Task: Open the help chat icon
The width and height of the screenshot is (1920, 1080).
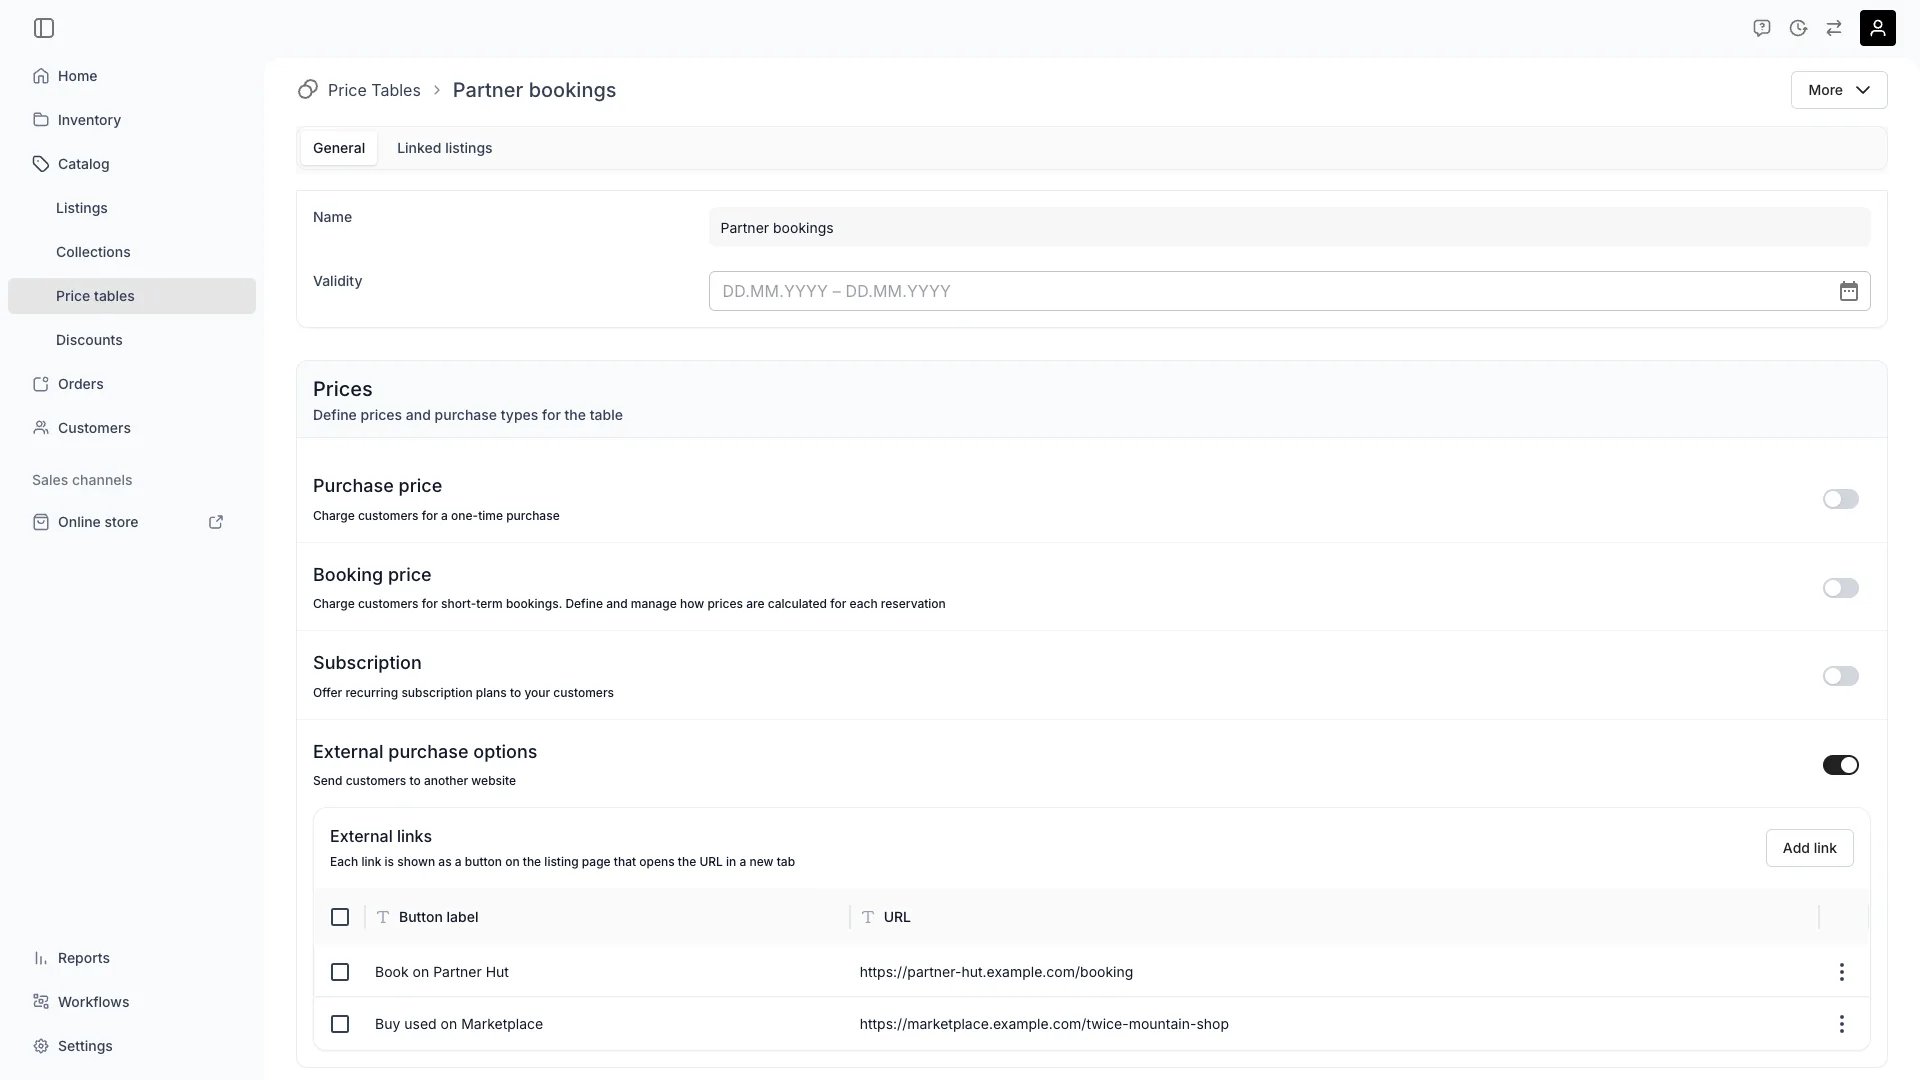Action: [x=1762, y=28]
